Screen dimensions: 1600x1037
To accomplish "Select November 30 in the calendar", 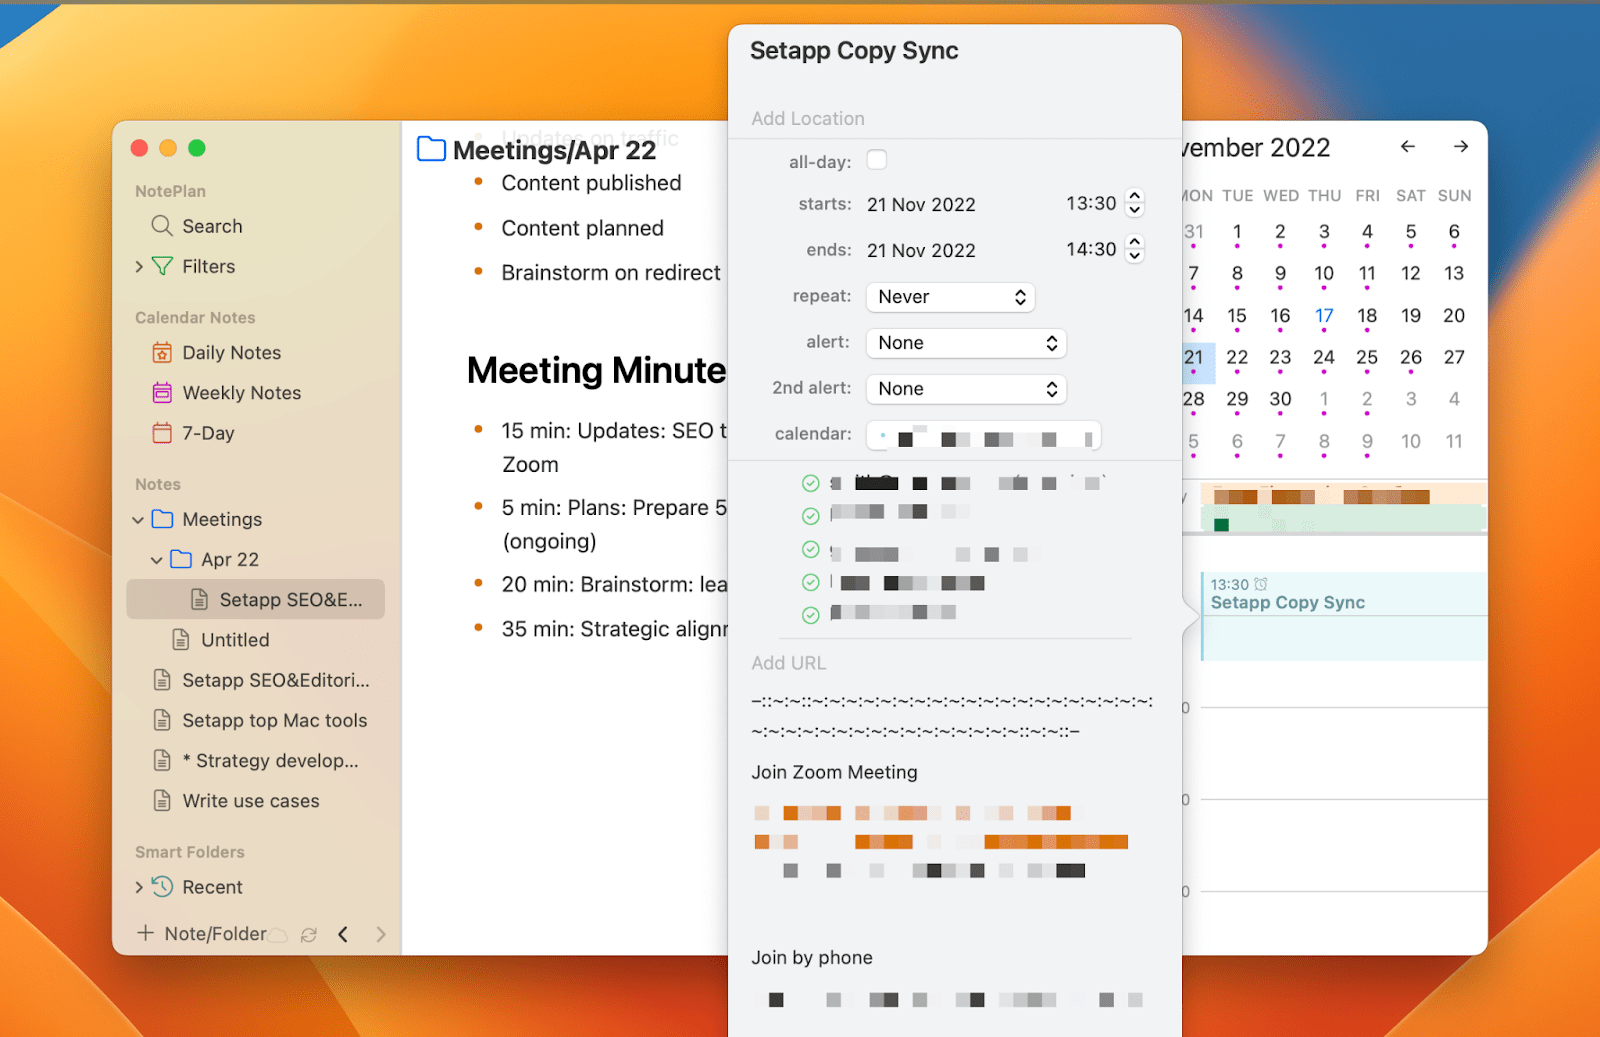I will point(1280,400).
